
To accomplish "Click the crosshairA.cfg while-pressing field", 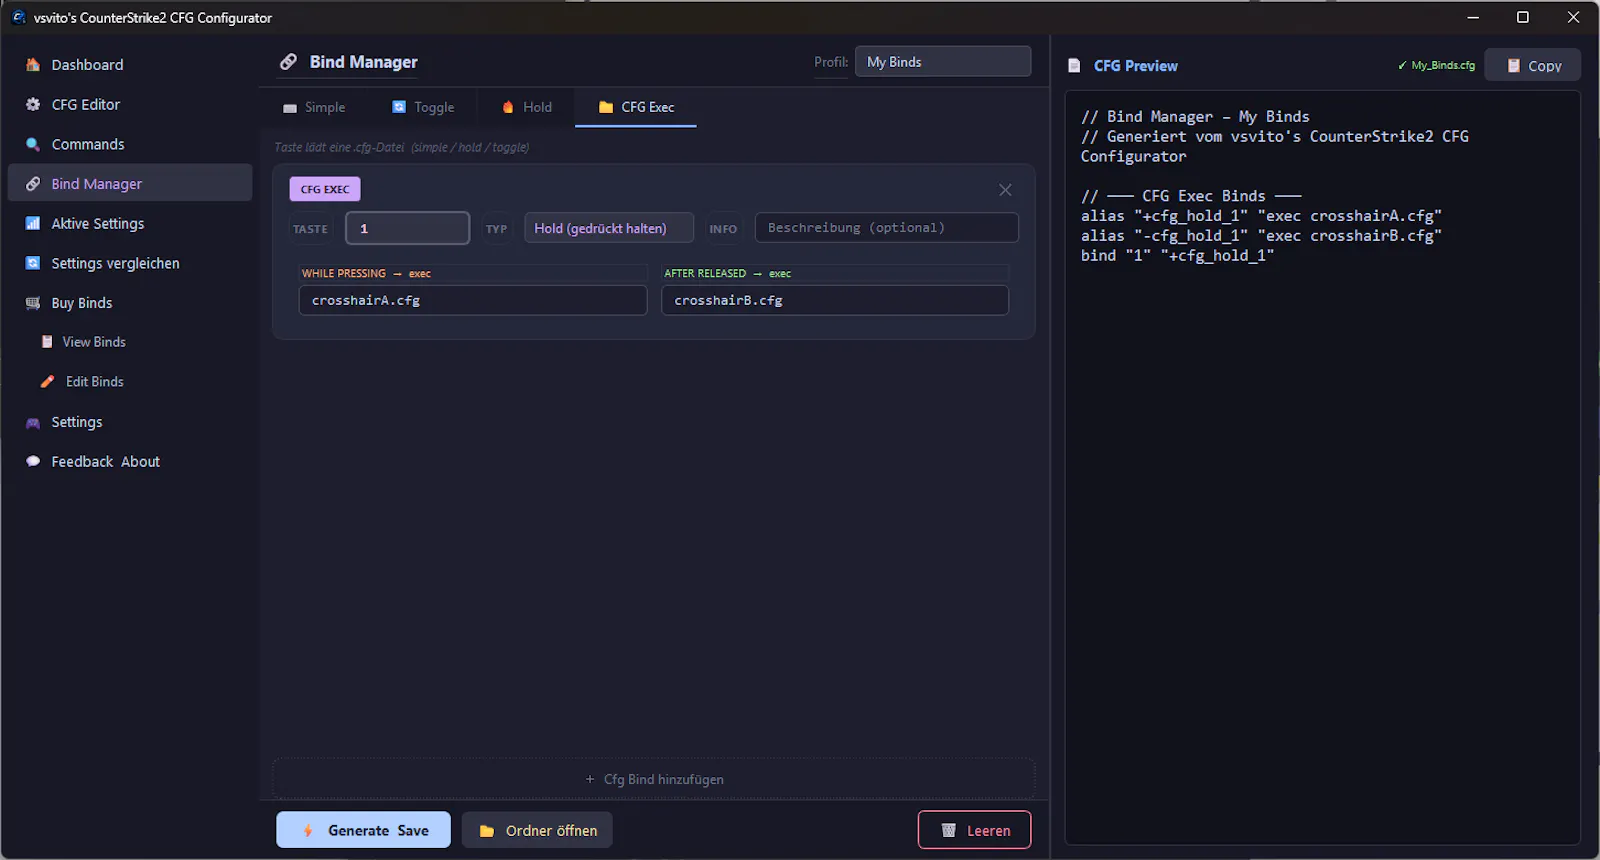I will (473, 300).
